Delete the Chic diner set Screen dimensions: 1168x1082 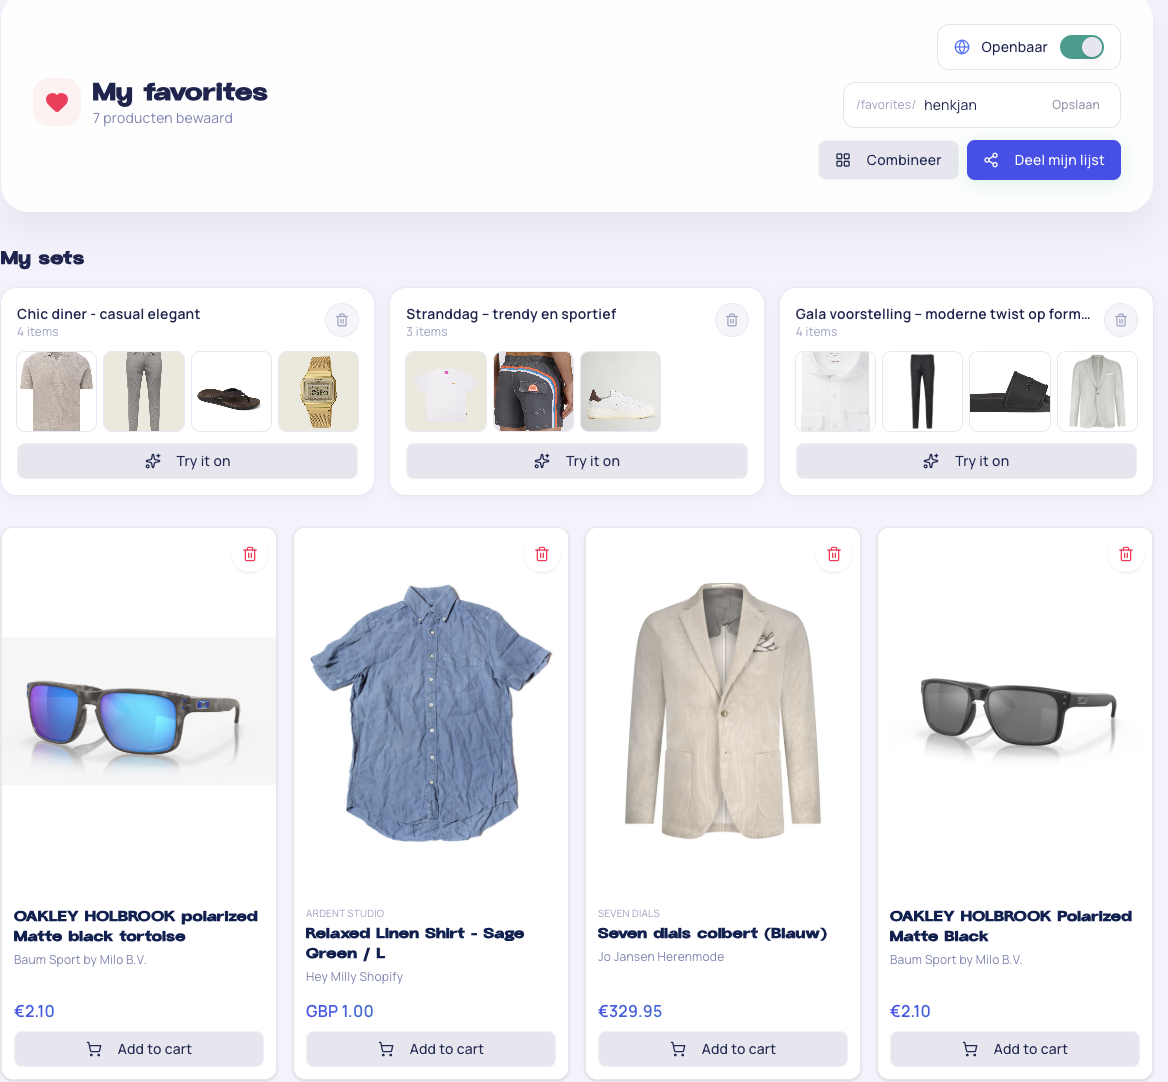342,320
